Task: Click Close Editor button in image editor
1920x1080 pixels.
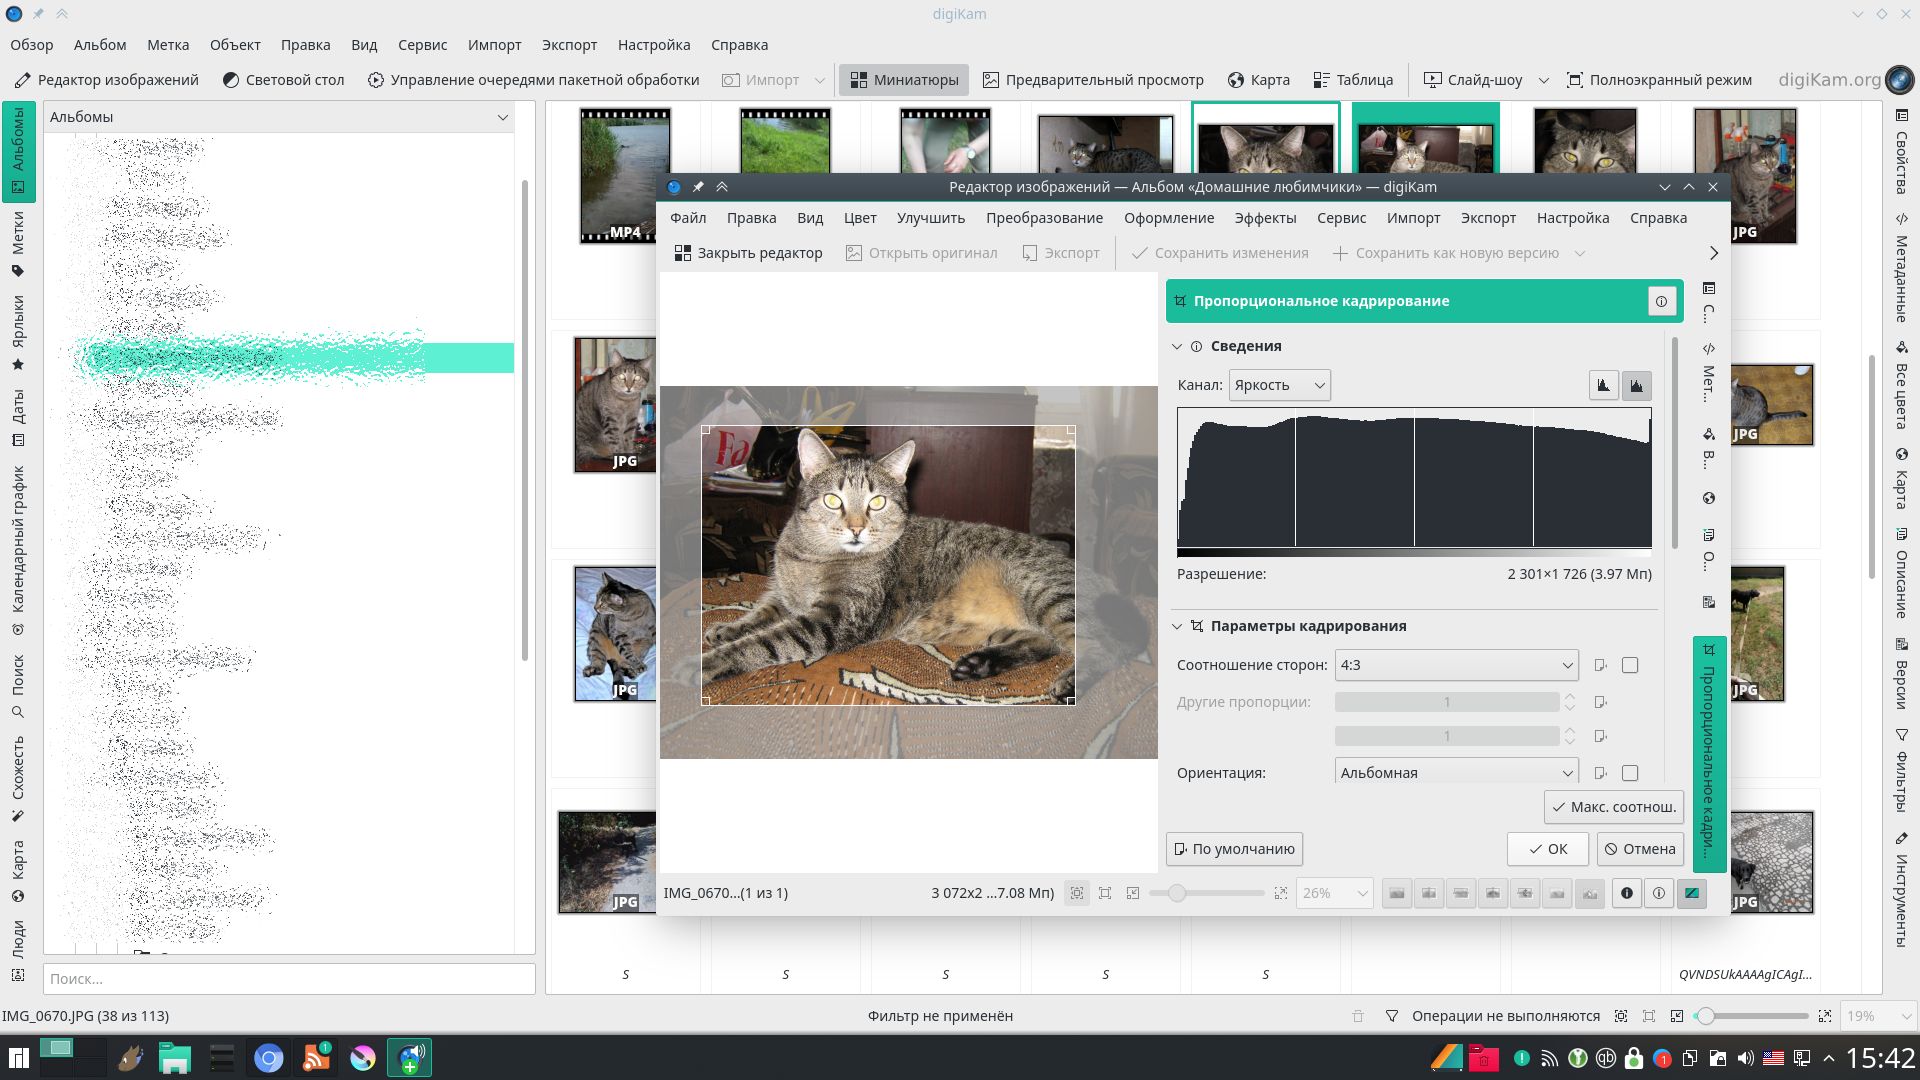Action: tap(748, 253)
